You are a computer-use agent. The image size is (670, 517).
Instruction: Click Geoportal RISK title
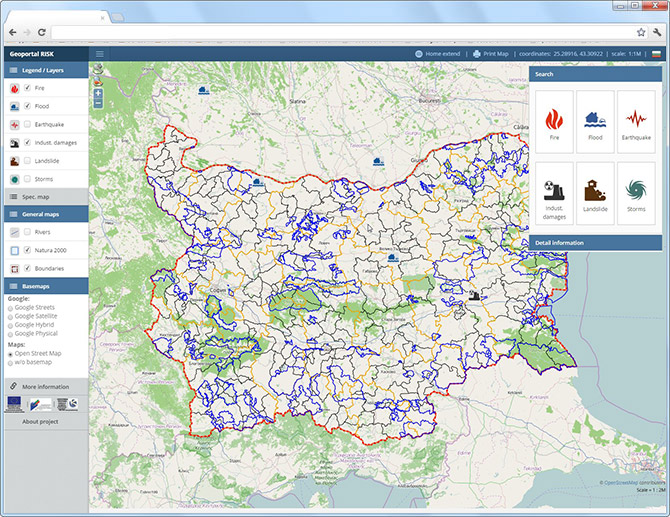32,54
